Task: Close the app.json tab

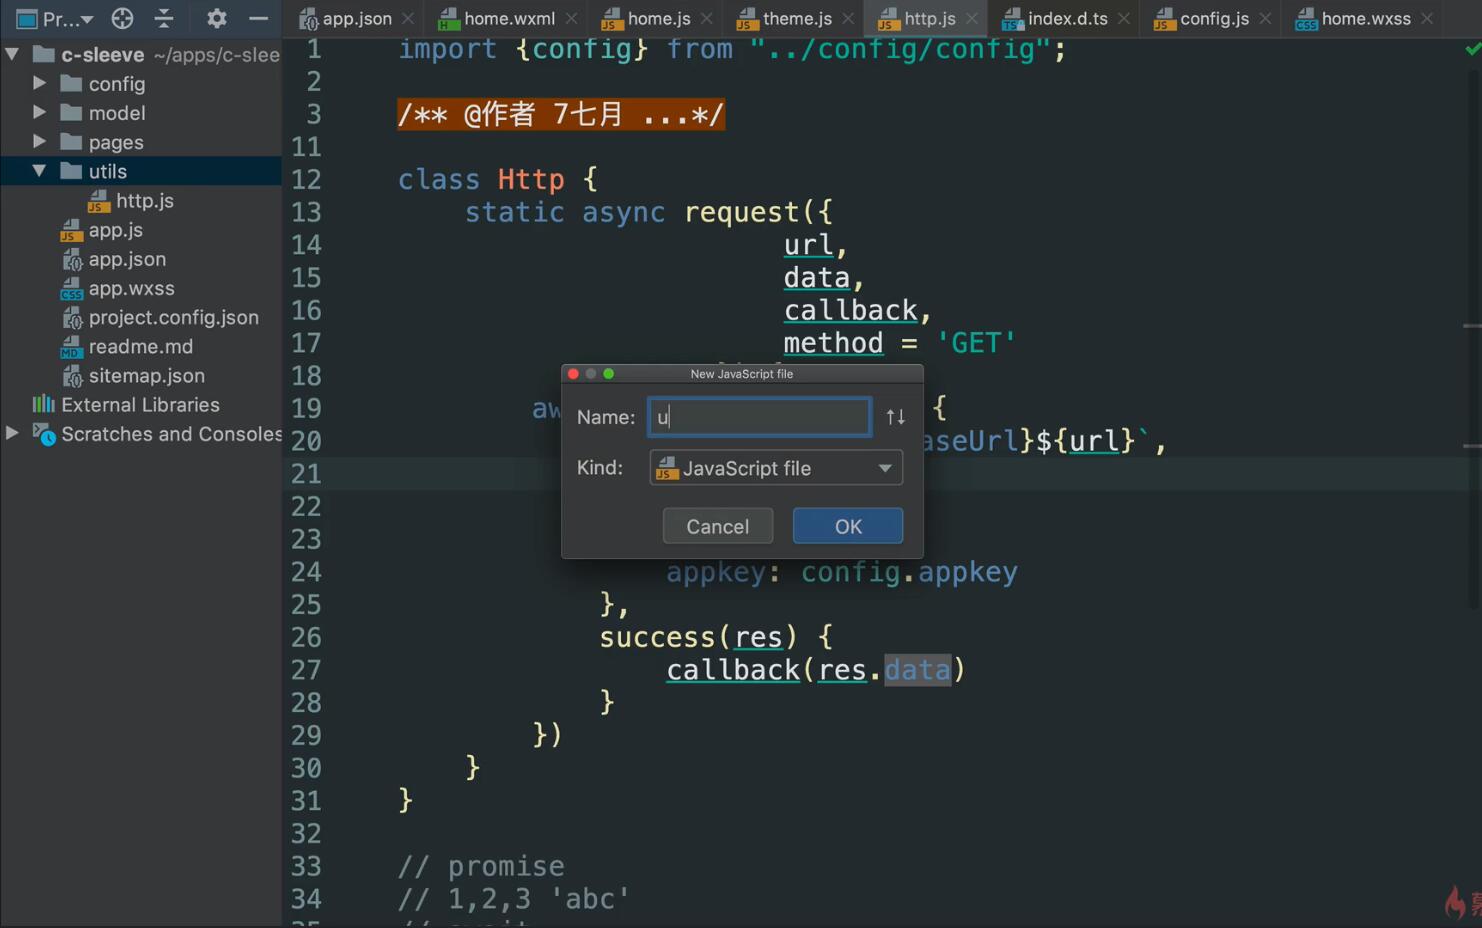Action: [x=408, y=19]
